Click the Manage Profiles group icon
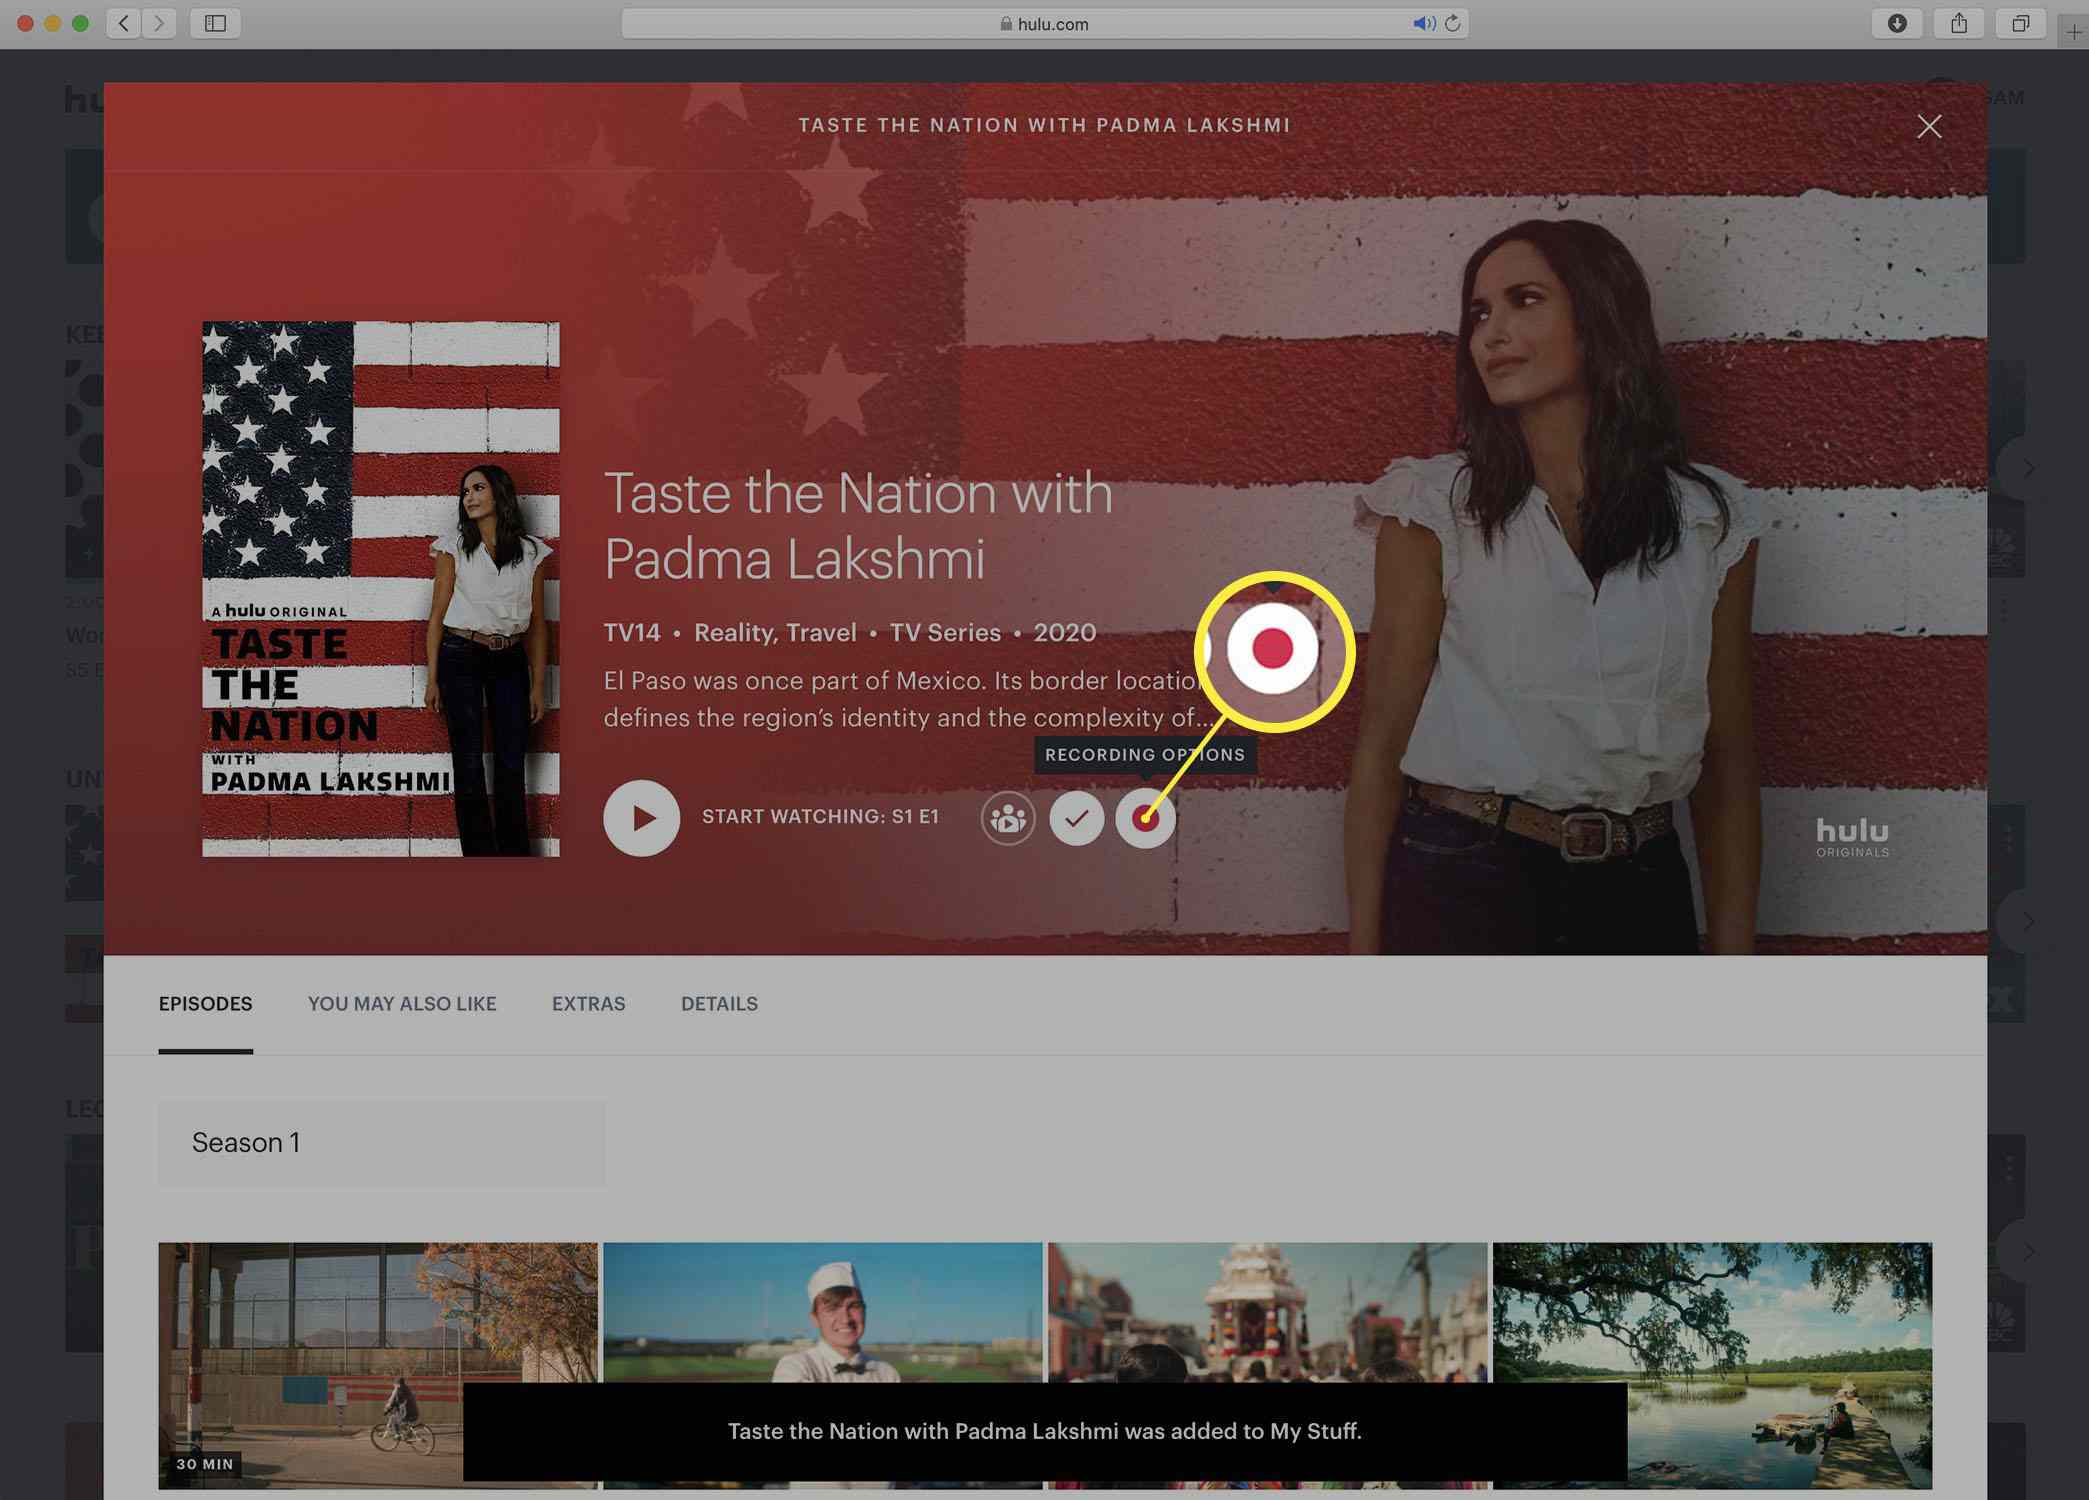The width and height of the screenshot is (2089, 1500). (1006, 817)
